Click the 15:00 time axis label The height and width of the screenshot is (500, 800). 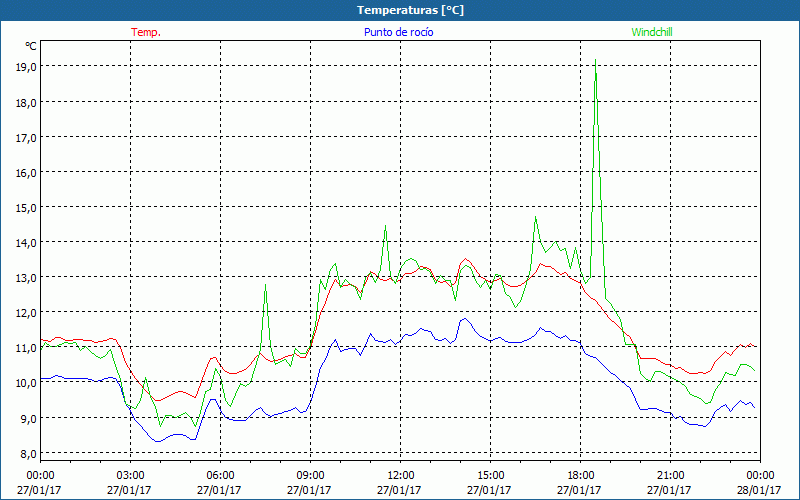coord(490,476)
